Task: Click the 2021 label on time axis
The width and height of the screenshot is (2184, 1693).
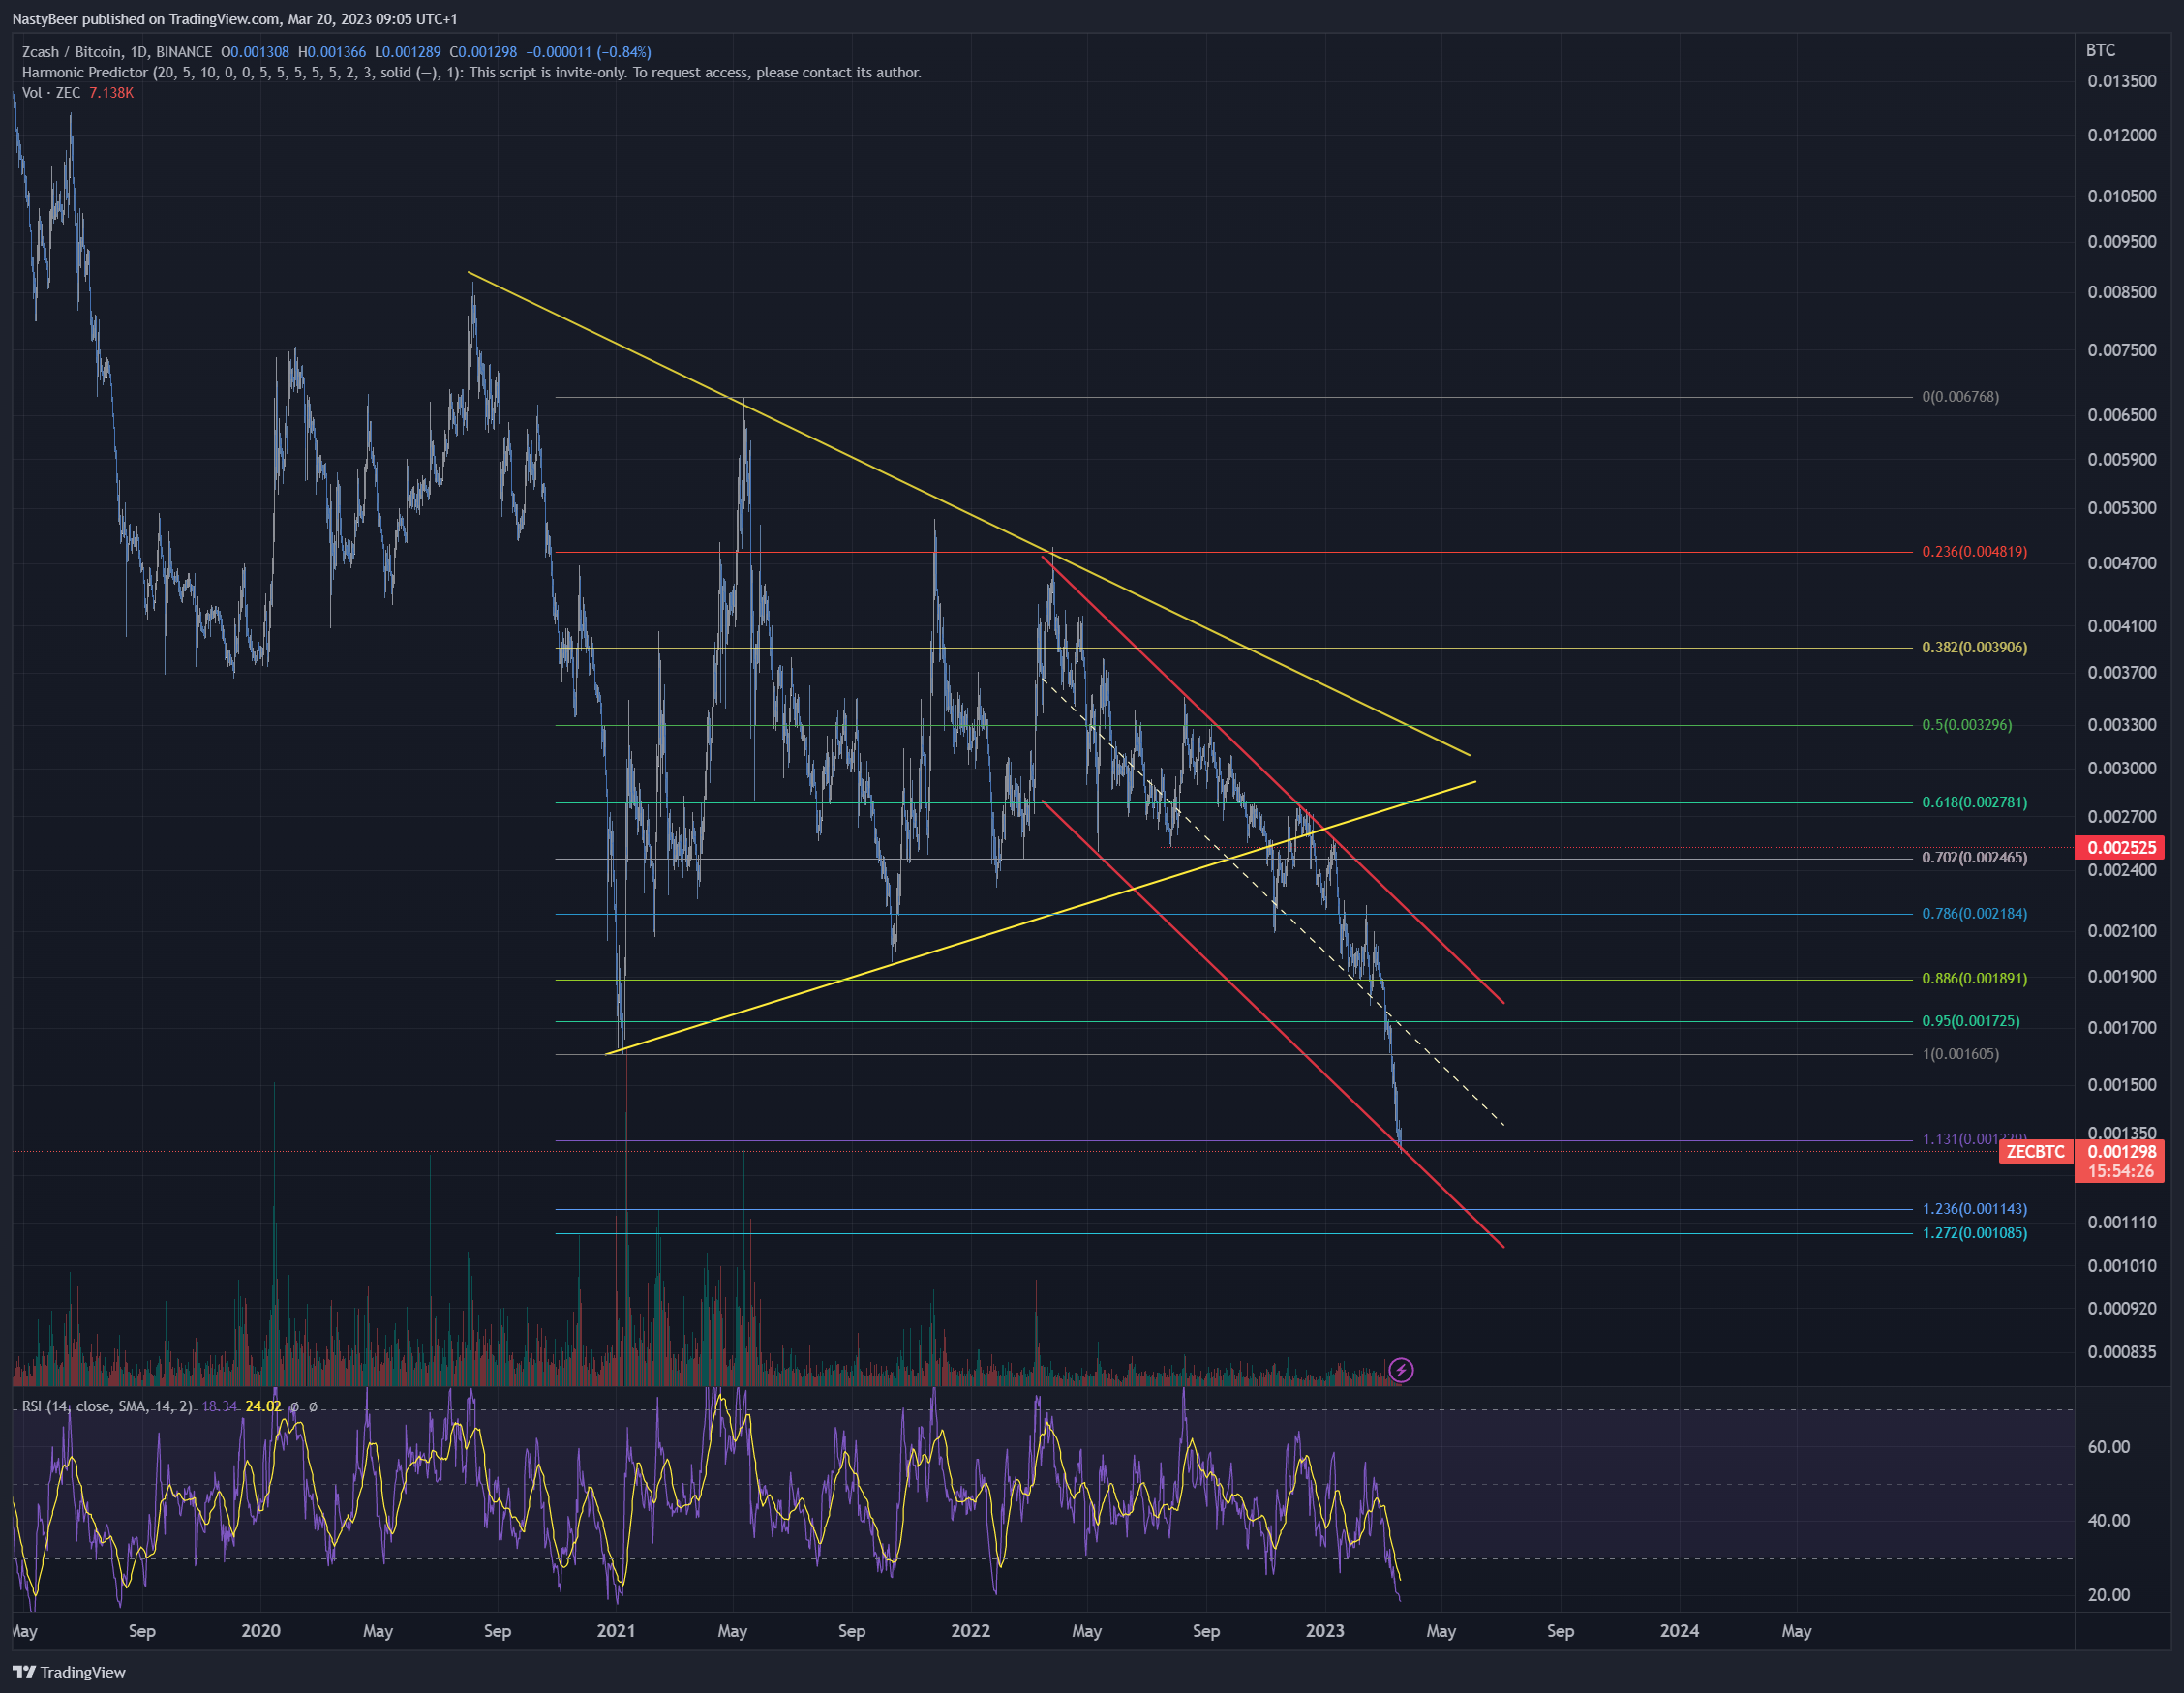Action: tap(616, 1631)
